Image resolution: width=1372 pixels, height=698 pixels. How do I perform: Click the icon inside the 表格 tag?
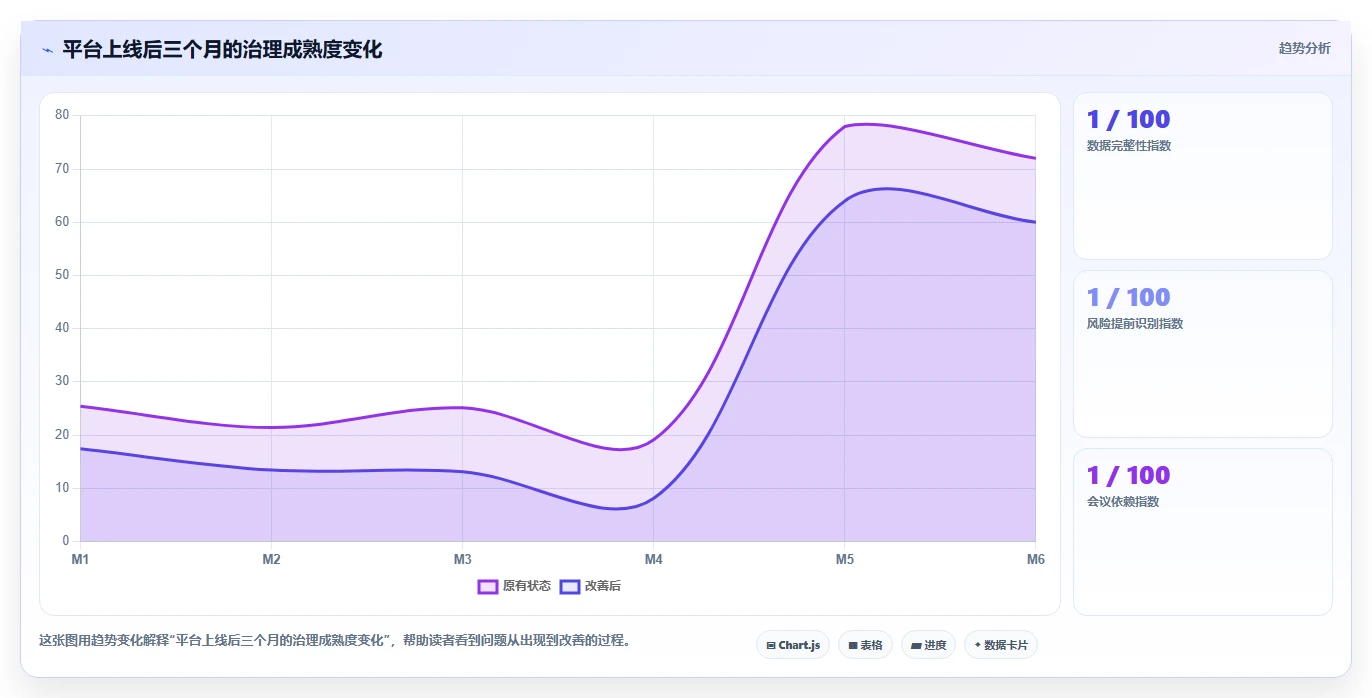tap(853, 646)
